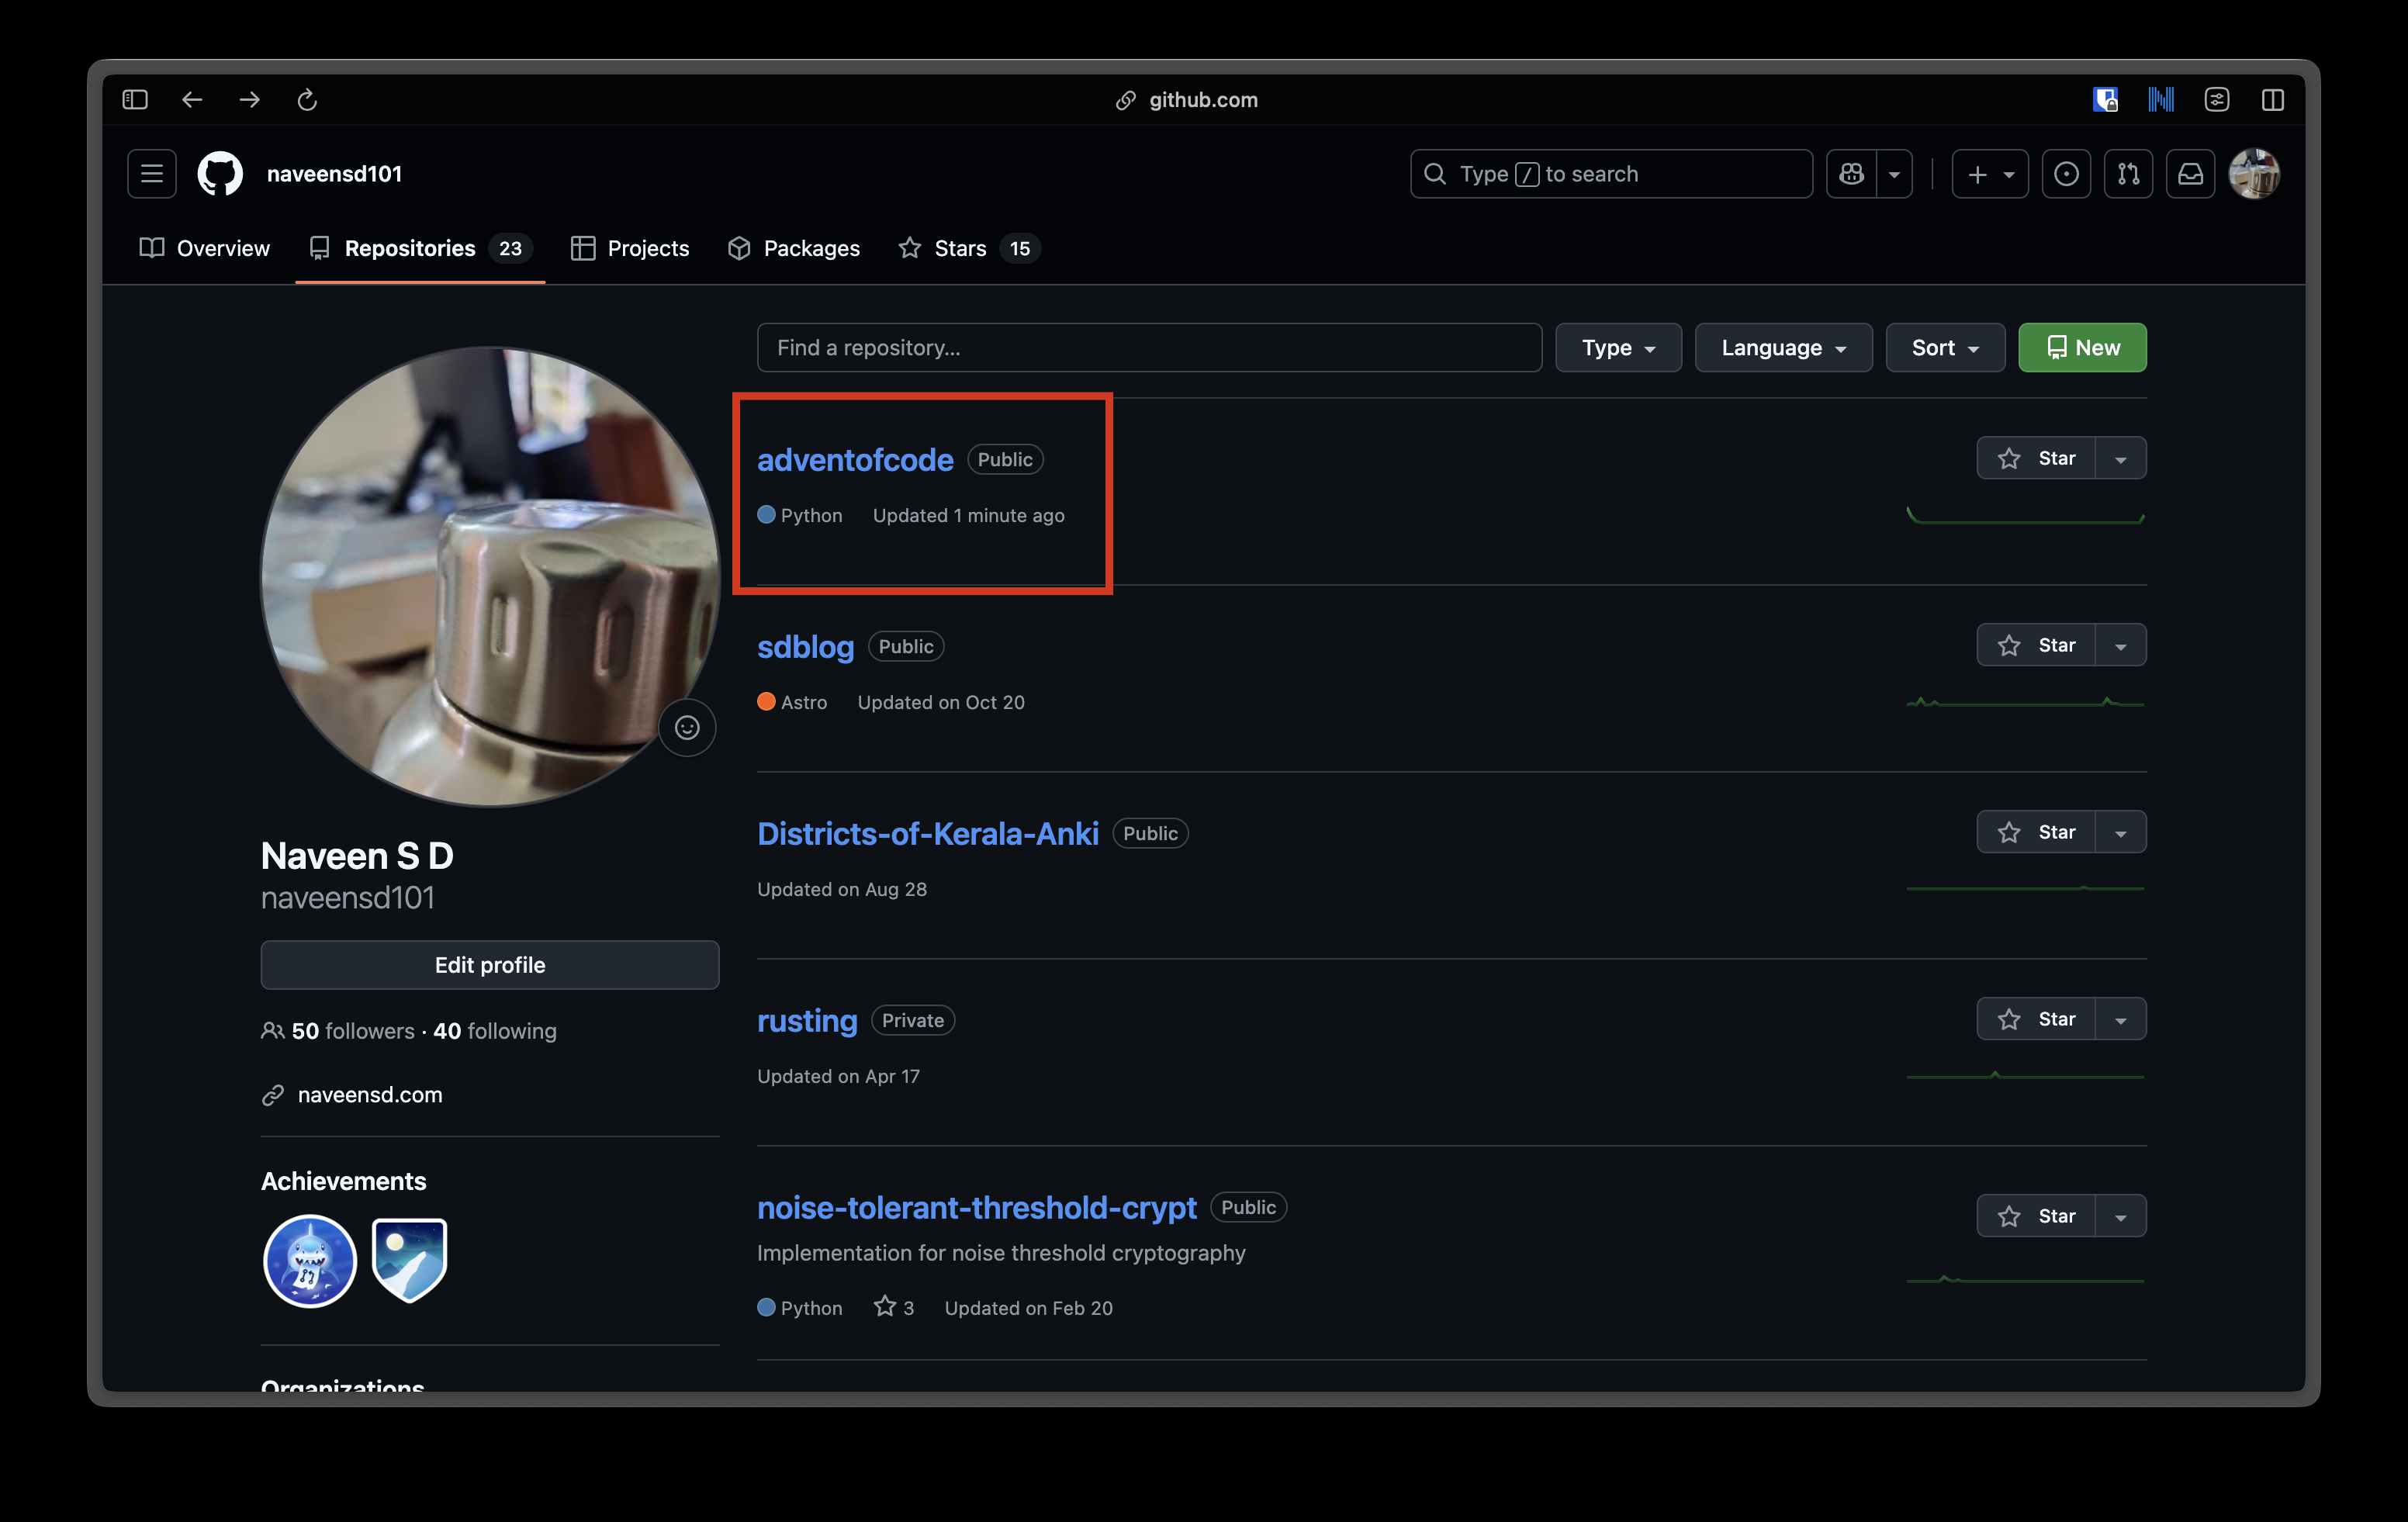Open the notifications inbox icon
Image resolution: width=2408 pixels, height=1522 pixels.
pos(2190,174)
